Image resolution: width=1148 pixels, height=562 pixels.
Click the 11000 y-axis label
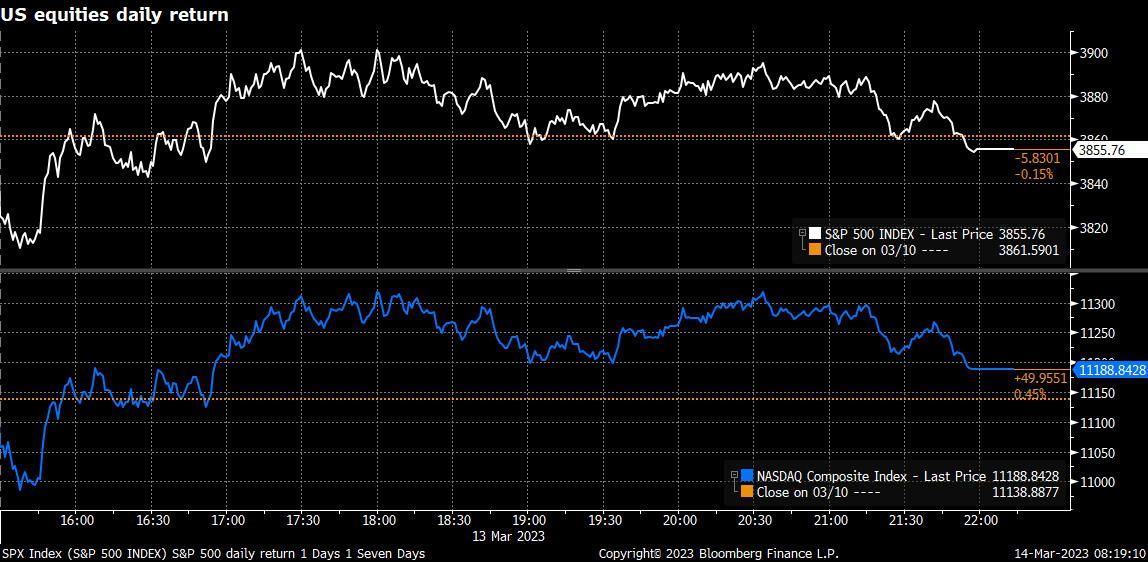pos(1095,482)
